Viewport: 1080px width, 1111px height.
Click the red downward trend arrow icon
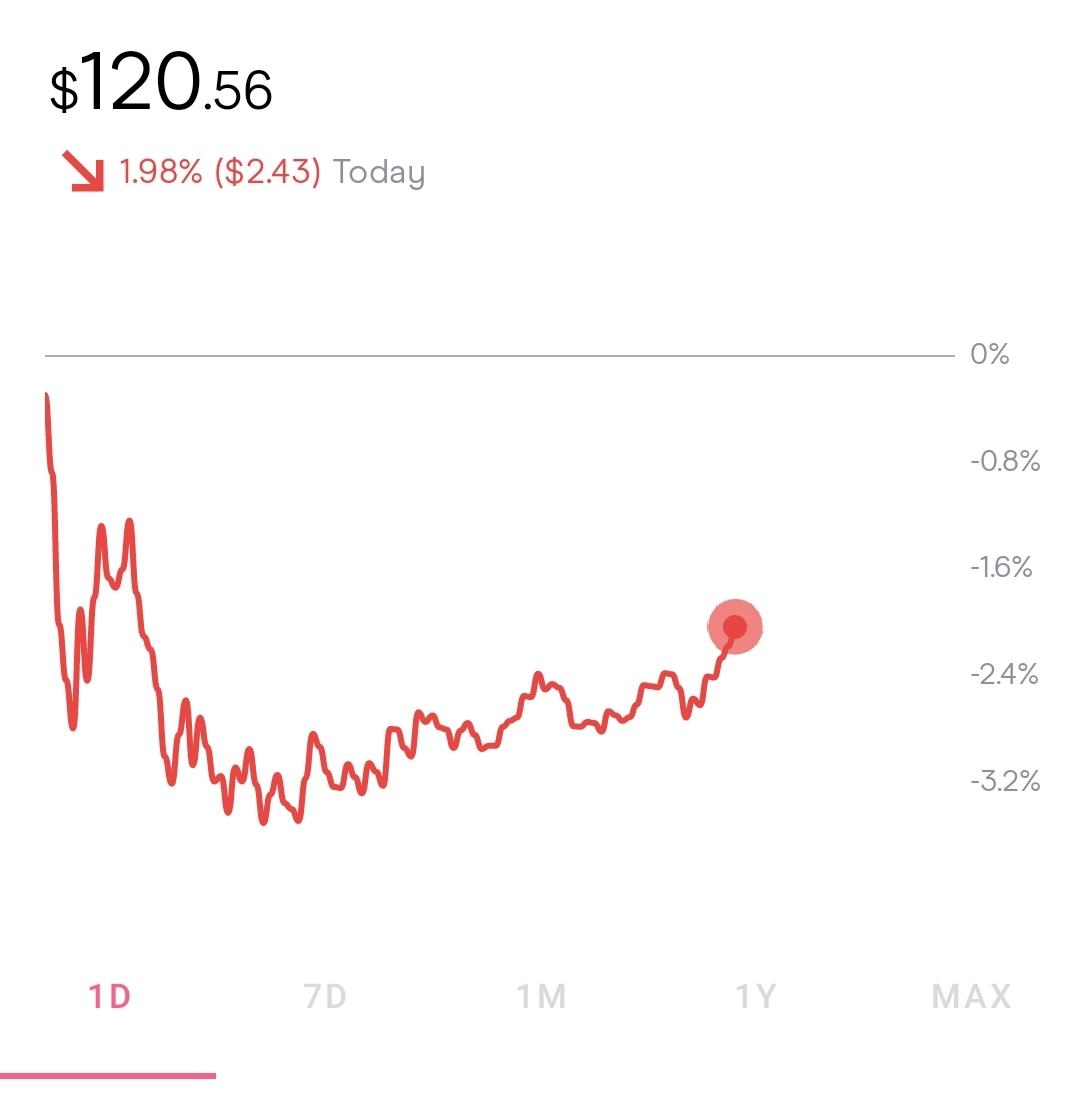pos(83,171)
